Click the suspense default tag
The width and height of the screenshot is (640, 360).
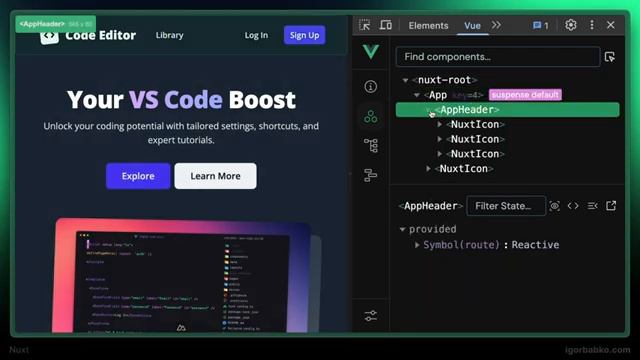pos(525,95)
